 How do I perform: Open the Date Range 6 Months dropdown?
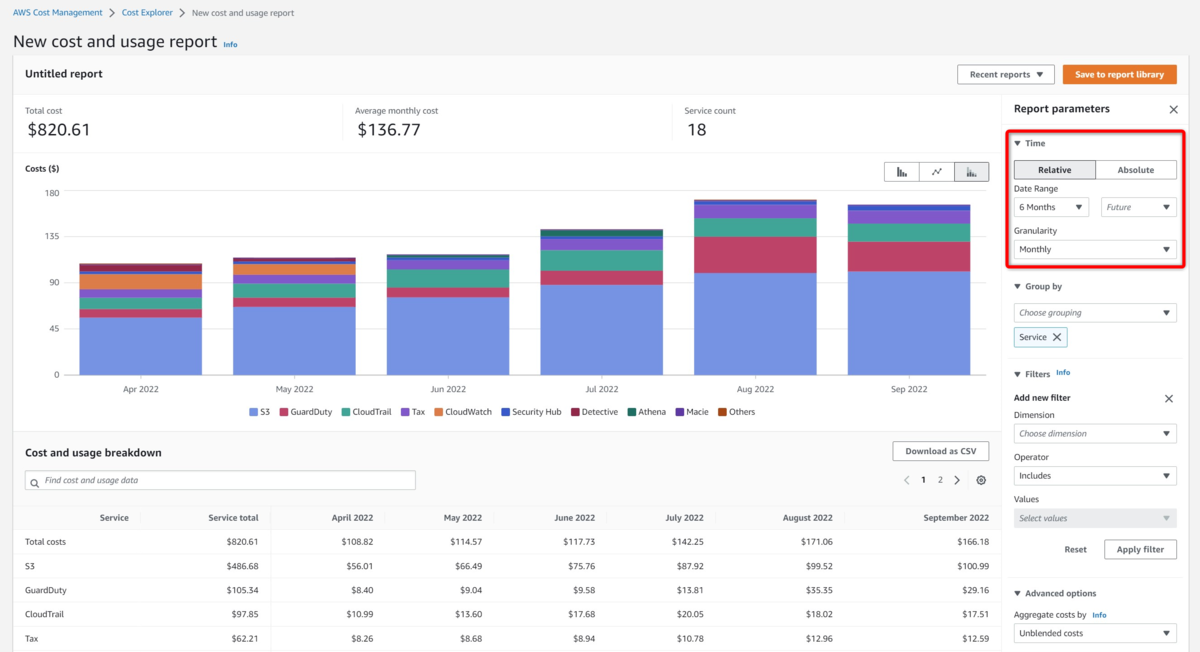pyautogui.click(x=1051, y=206)
